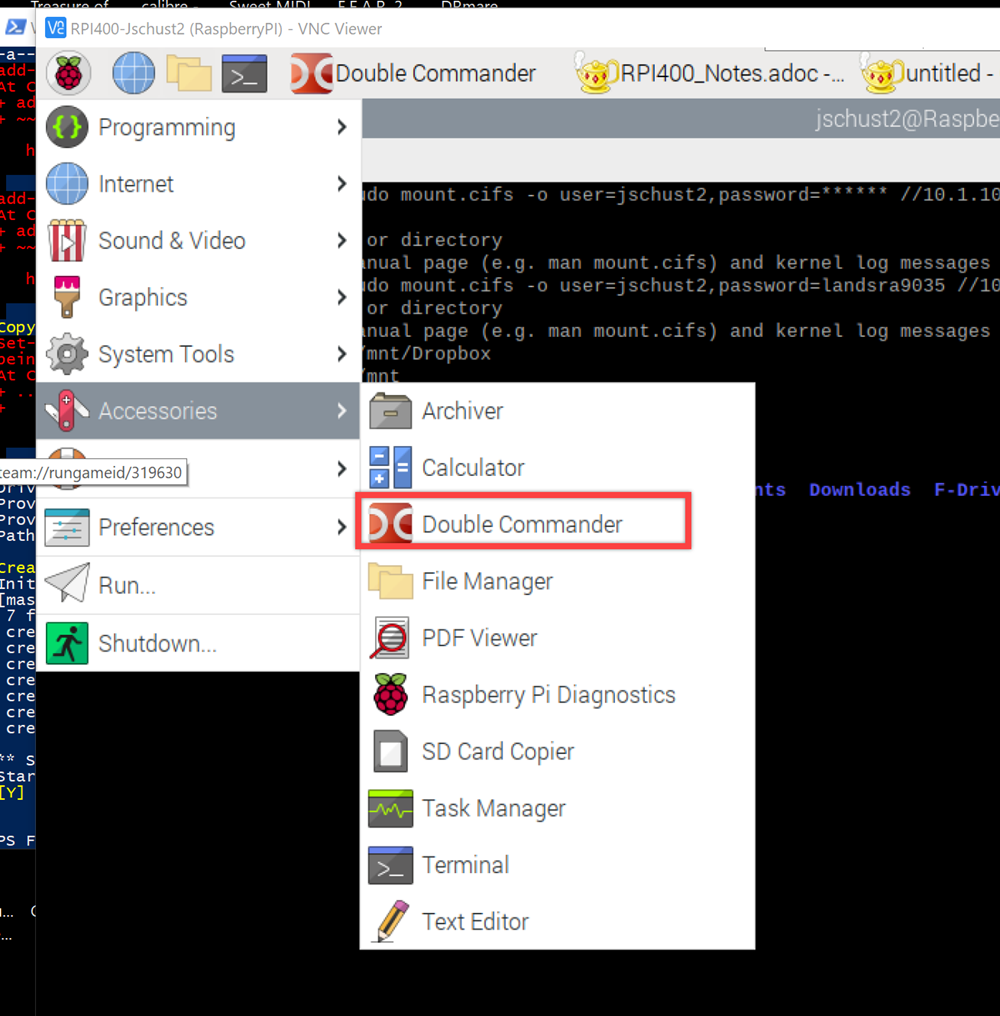Click the Shutdown exit icon
This screenshot has width=1000, height=1016.
pyautogui.click(x=67, y=643)
